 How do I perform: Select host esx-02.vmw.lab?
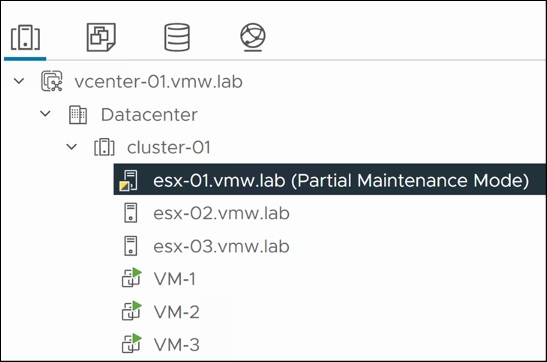click(221, 213)
